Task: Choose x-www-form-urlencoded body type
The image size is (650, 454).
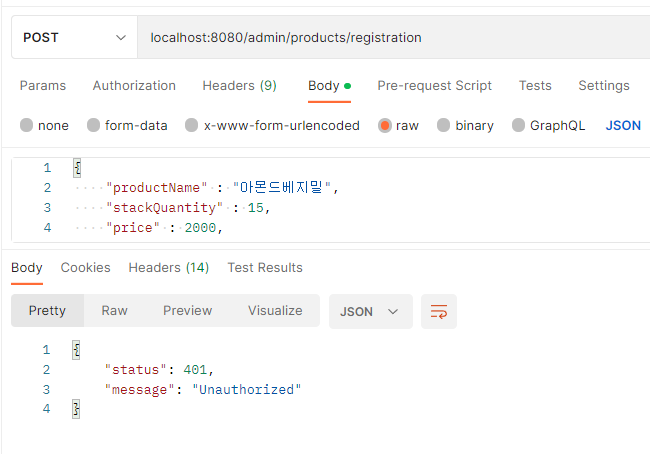Action: [x=272, y=125]
